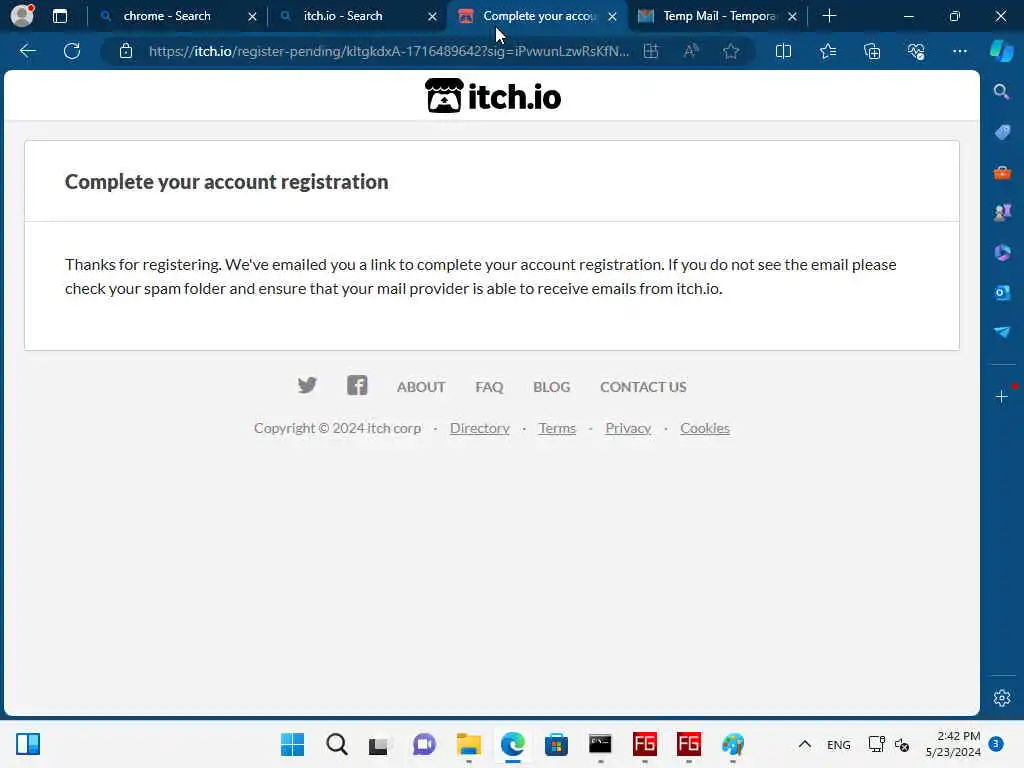Image resolution: width=1024 pixels, height=768 pixels.
Task: Open the translate page icon in address bar
Action: 651,51
